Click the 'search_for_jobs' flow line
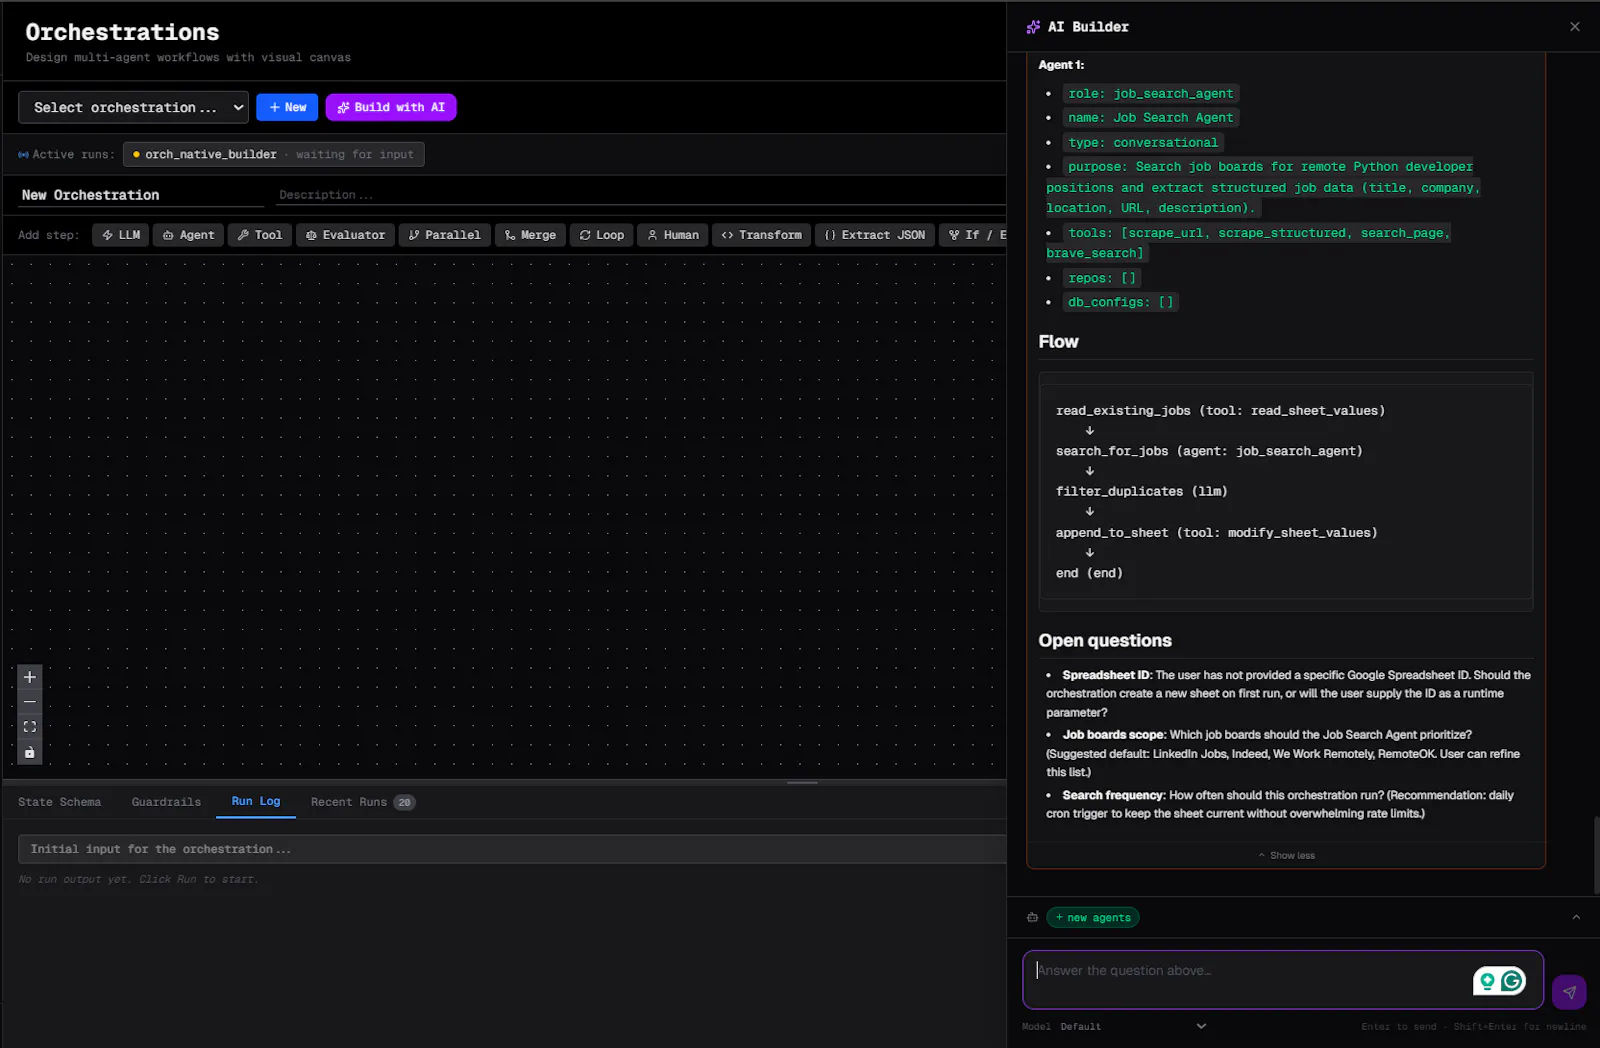 [x=1209, y=451]
